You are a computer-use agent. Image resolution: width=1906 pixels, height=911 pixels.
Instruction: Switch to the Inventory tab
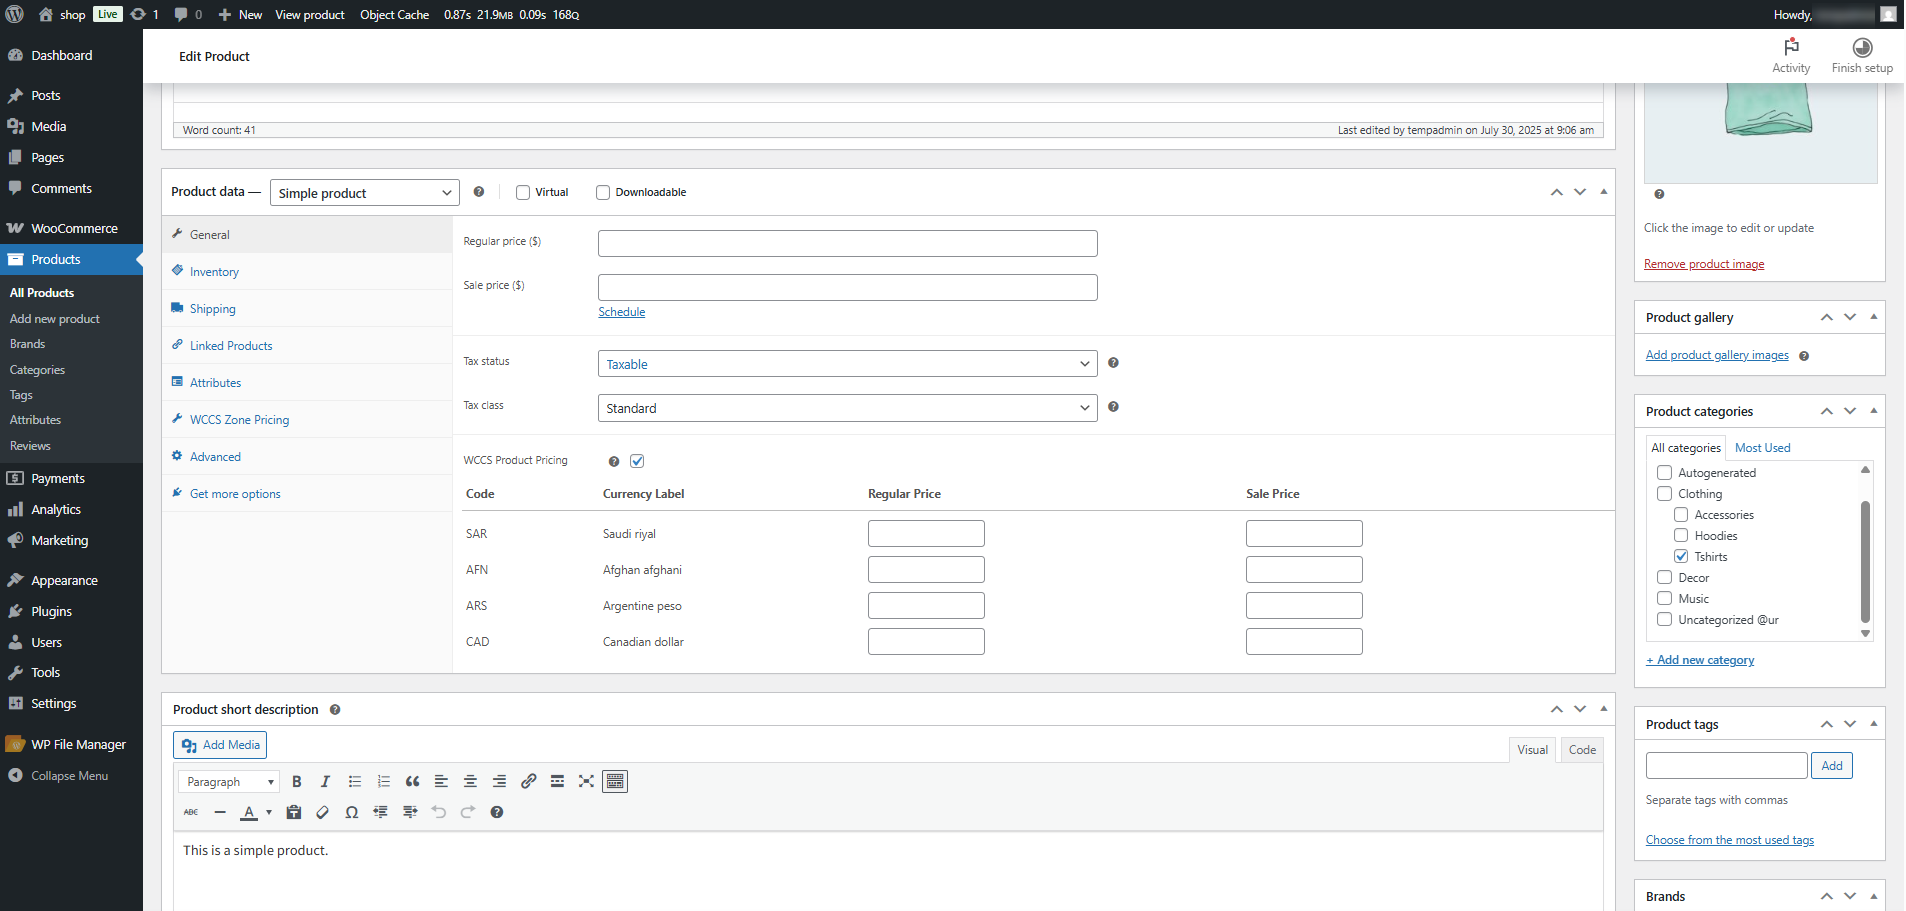(214, 272)
